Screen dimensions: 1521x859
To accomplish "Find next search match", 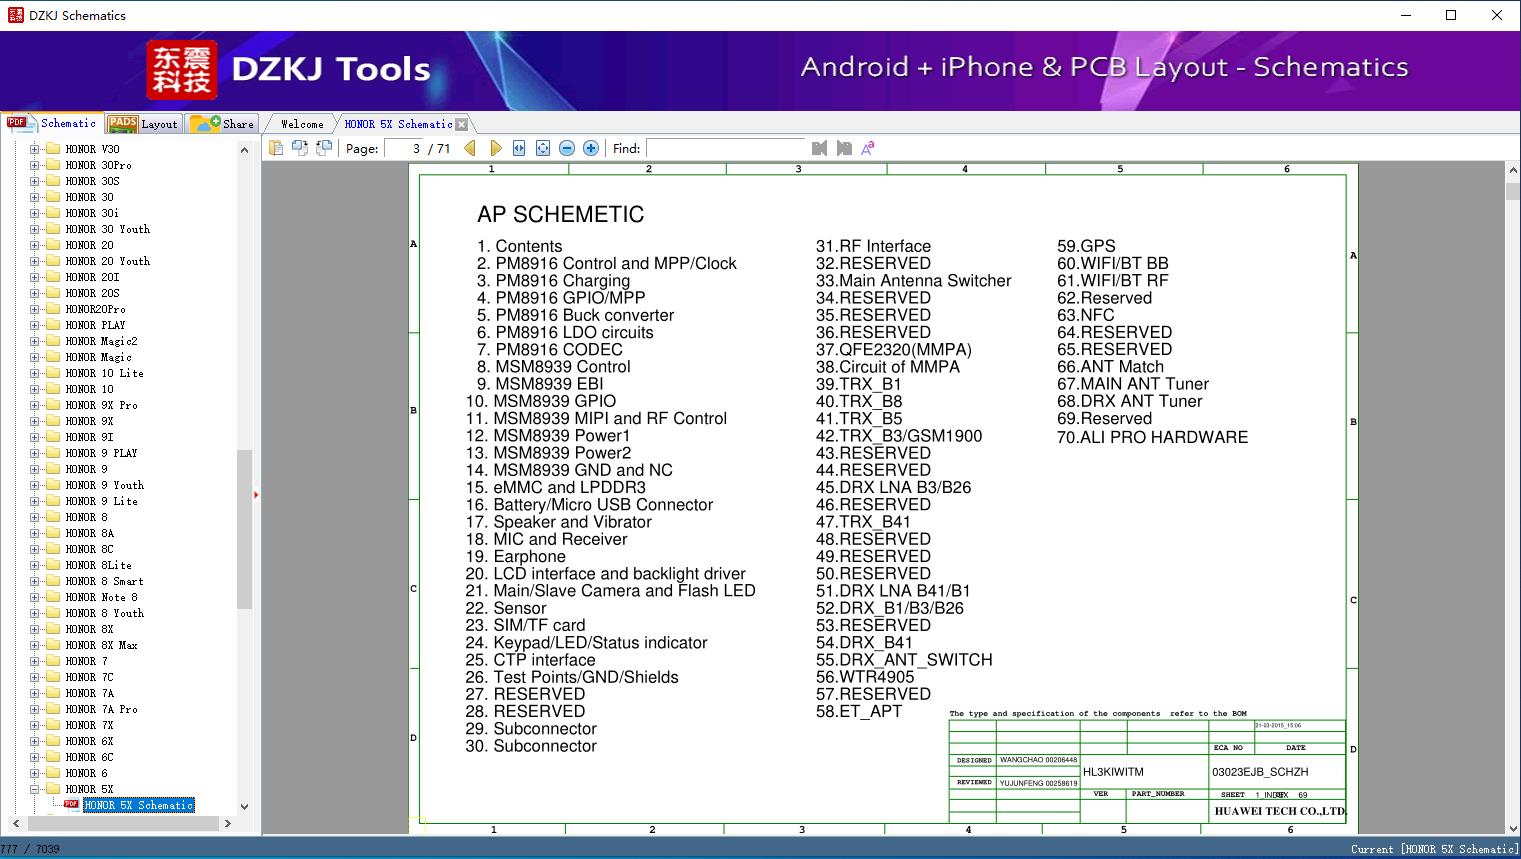I will pos(844,148).
